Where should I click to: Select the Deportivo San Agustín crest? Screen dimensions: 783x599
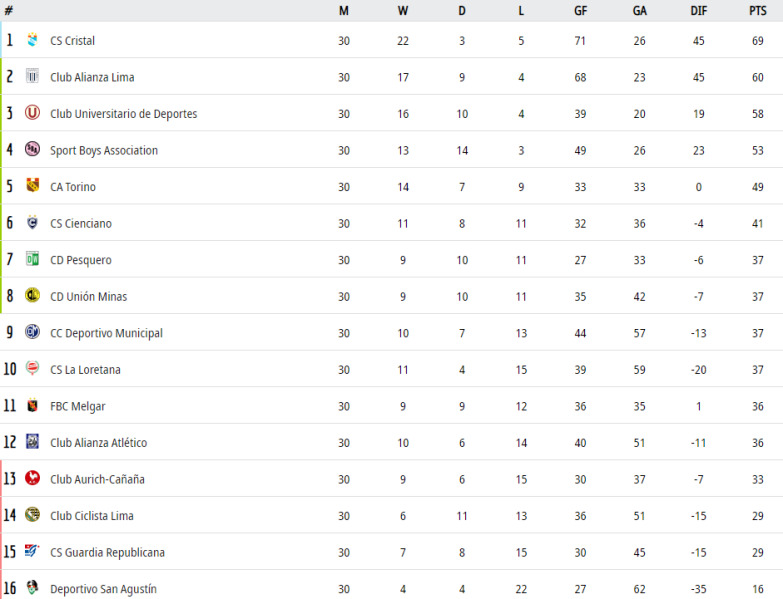[x=32, y=588]
